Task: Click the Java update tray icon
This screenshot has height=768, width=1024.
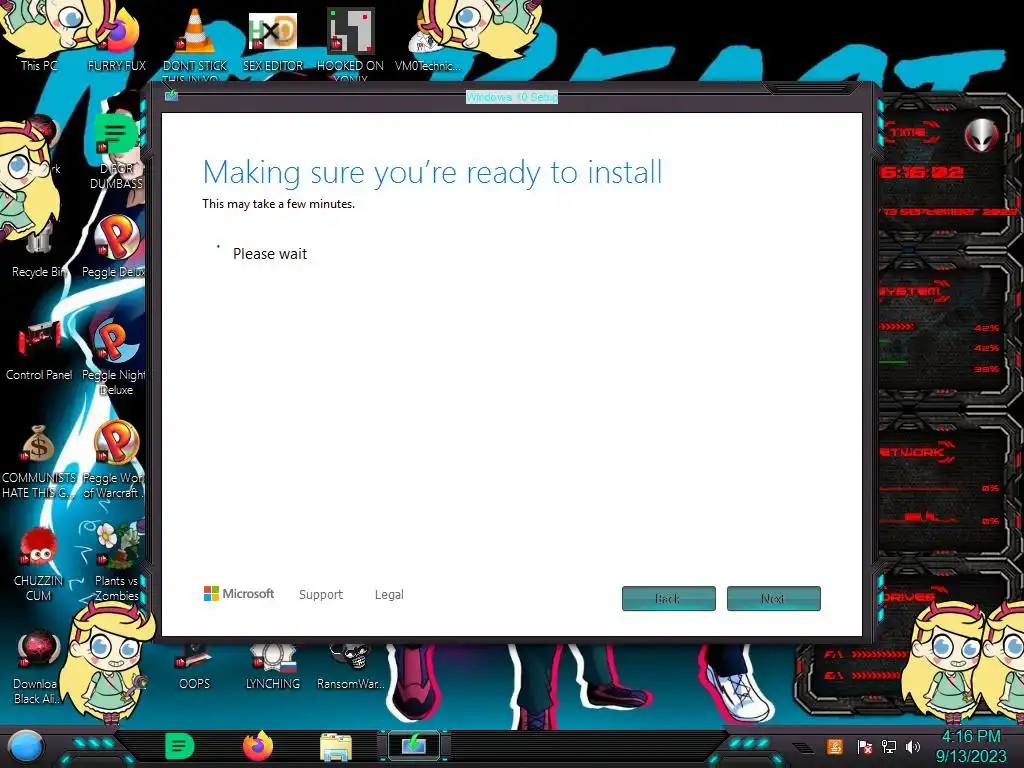Action: pyautogui.click(x=835, y=746)
